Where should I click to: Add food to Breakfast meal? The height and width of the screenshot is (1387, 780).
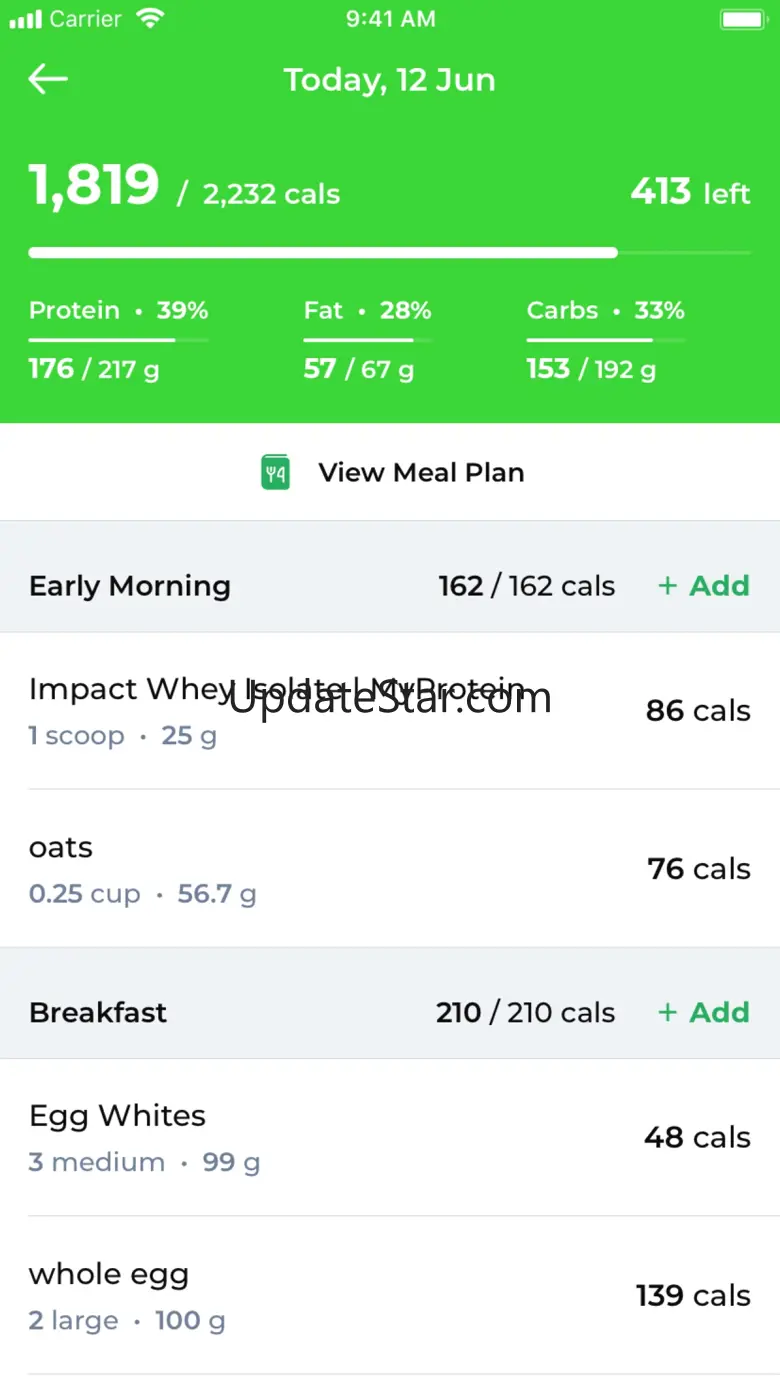click(703, 1013)
